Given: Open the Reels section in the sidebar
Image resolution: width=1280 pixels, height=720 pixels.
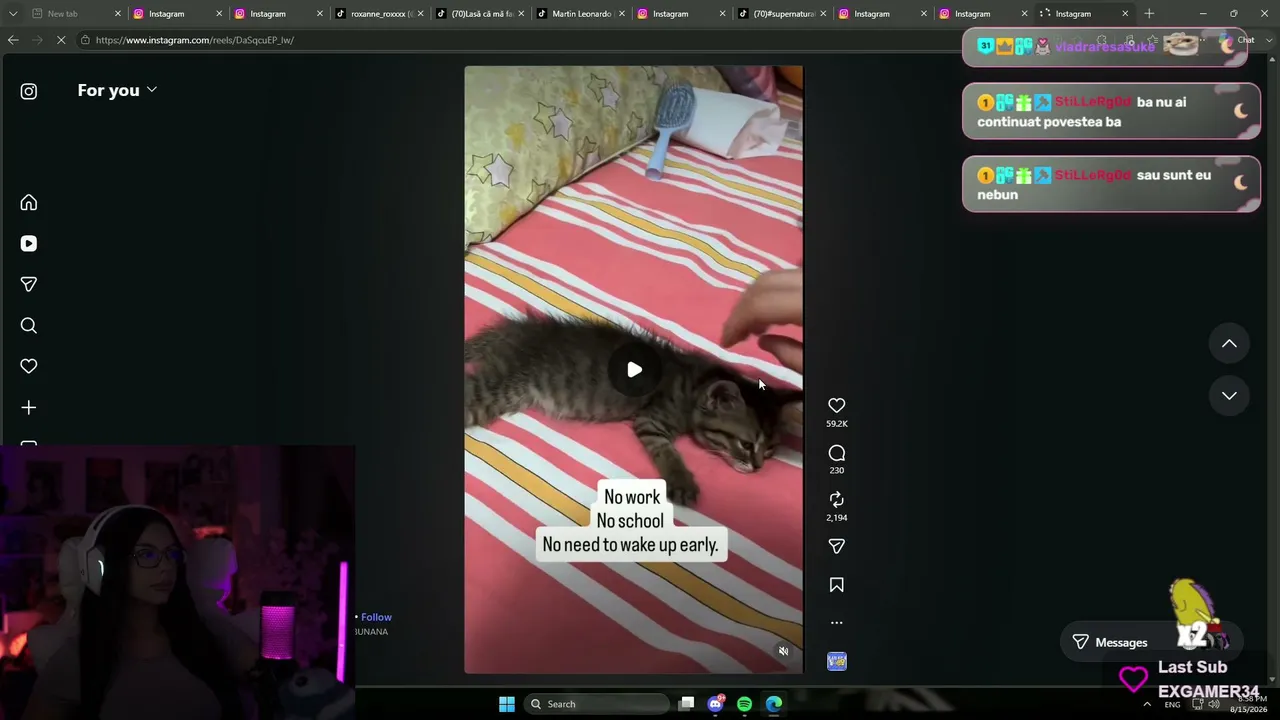Looking at the screenshot, I should tap(29, 244).
